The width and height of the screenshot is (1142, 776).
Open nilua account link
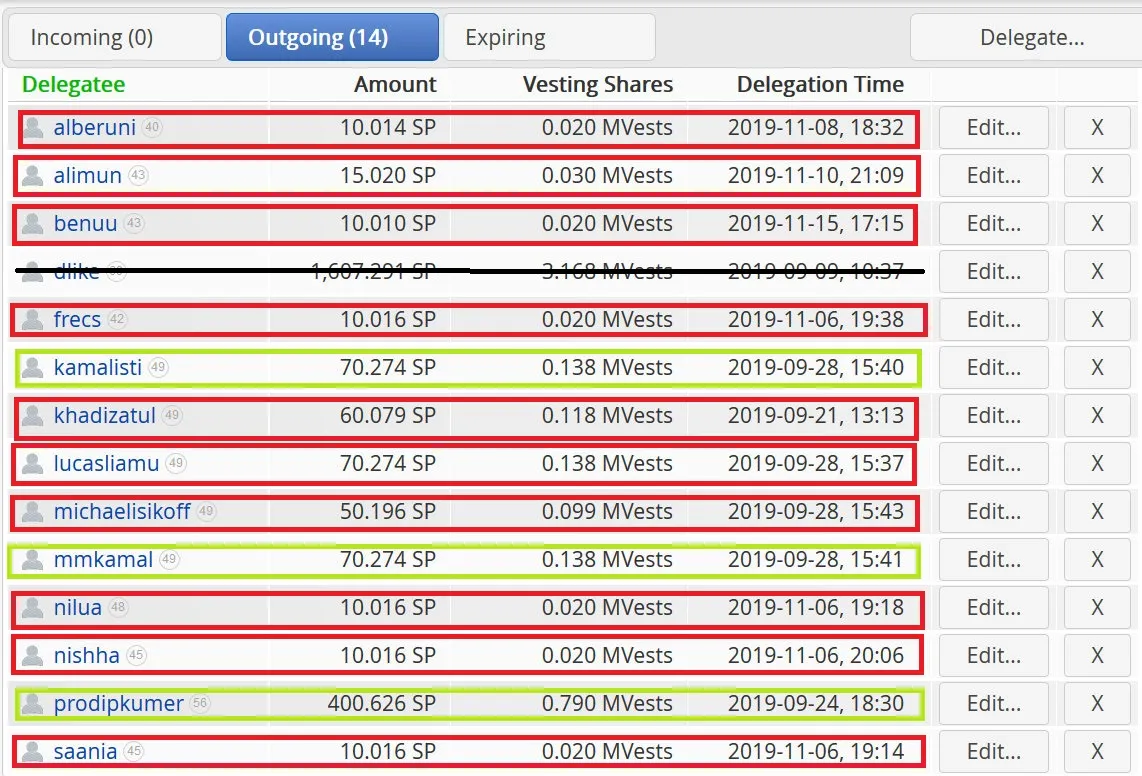(x=78, y=608)
